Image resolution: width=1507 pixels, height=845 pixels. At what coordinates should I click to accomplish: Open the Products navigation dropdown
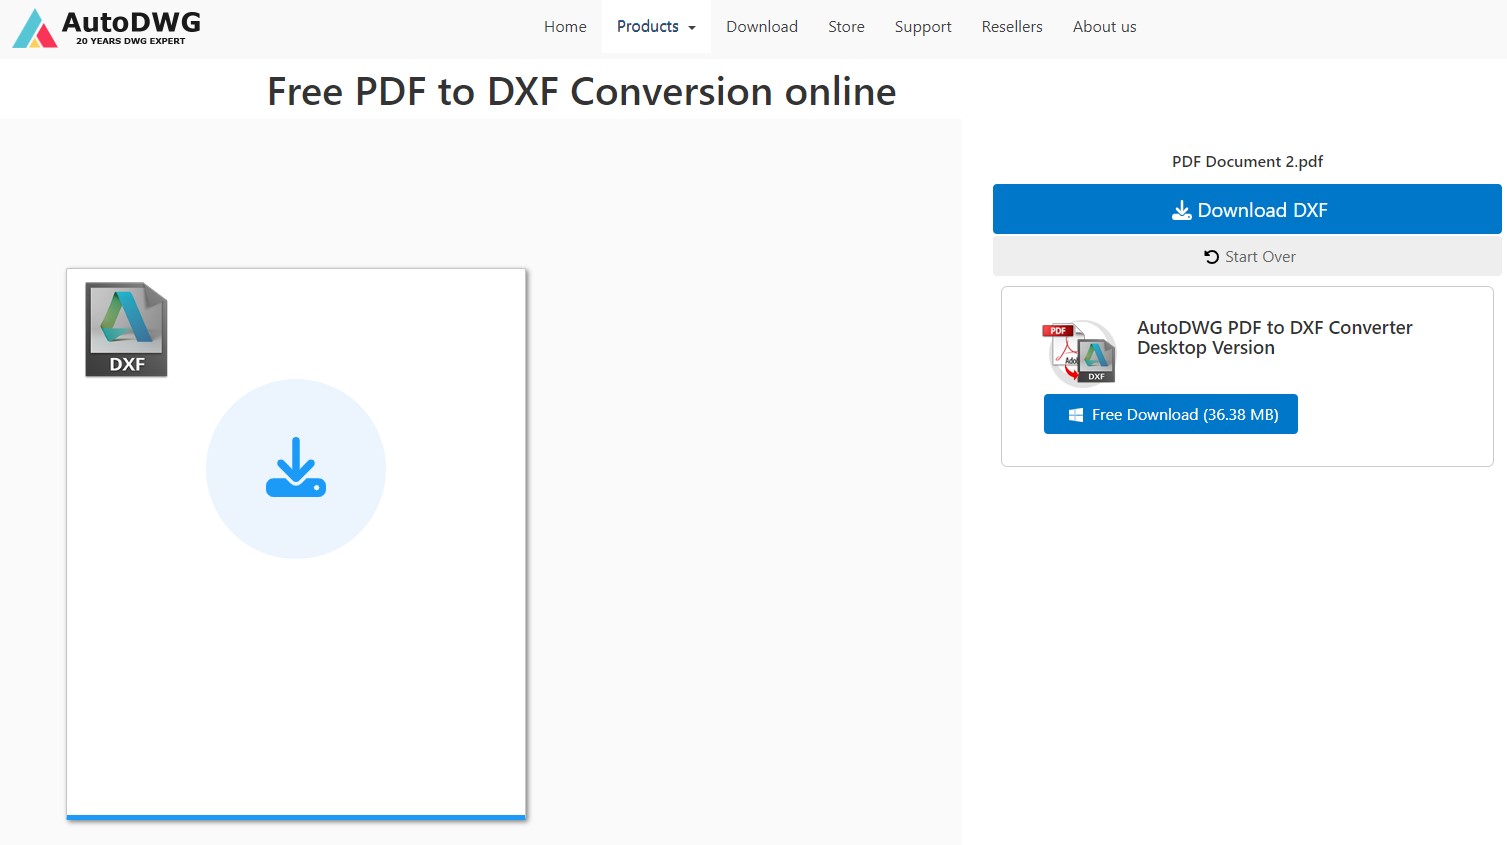click(x=655, y=27)
